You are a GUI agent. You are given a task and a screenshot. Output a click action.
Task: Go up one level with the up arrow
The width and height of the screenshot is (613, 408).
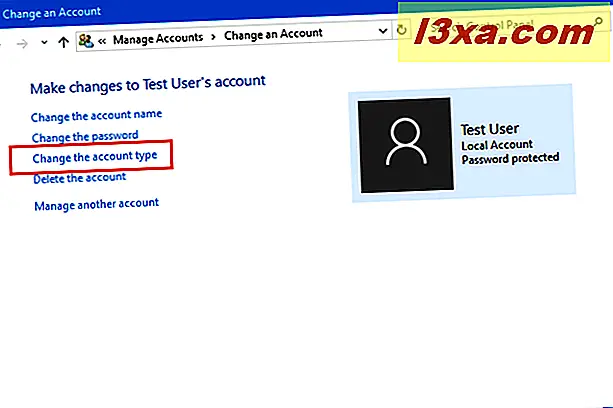click(x=63, y=42)
